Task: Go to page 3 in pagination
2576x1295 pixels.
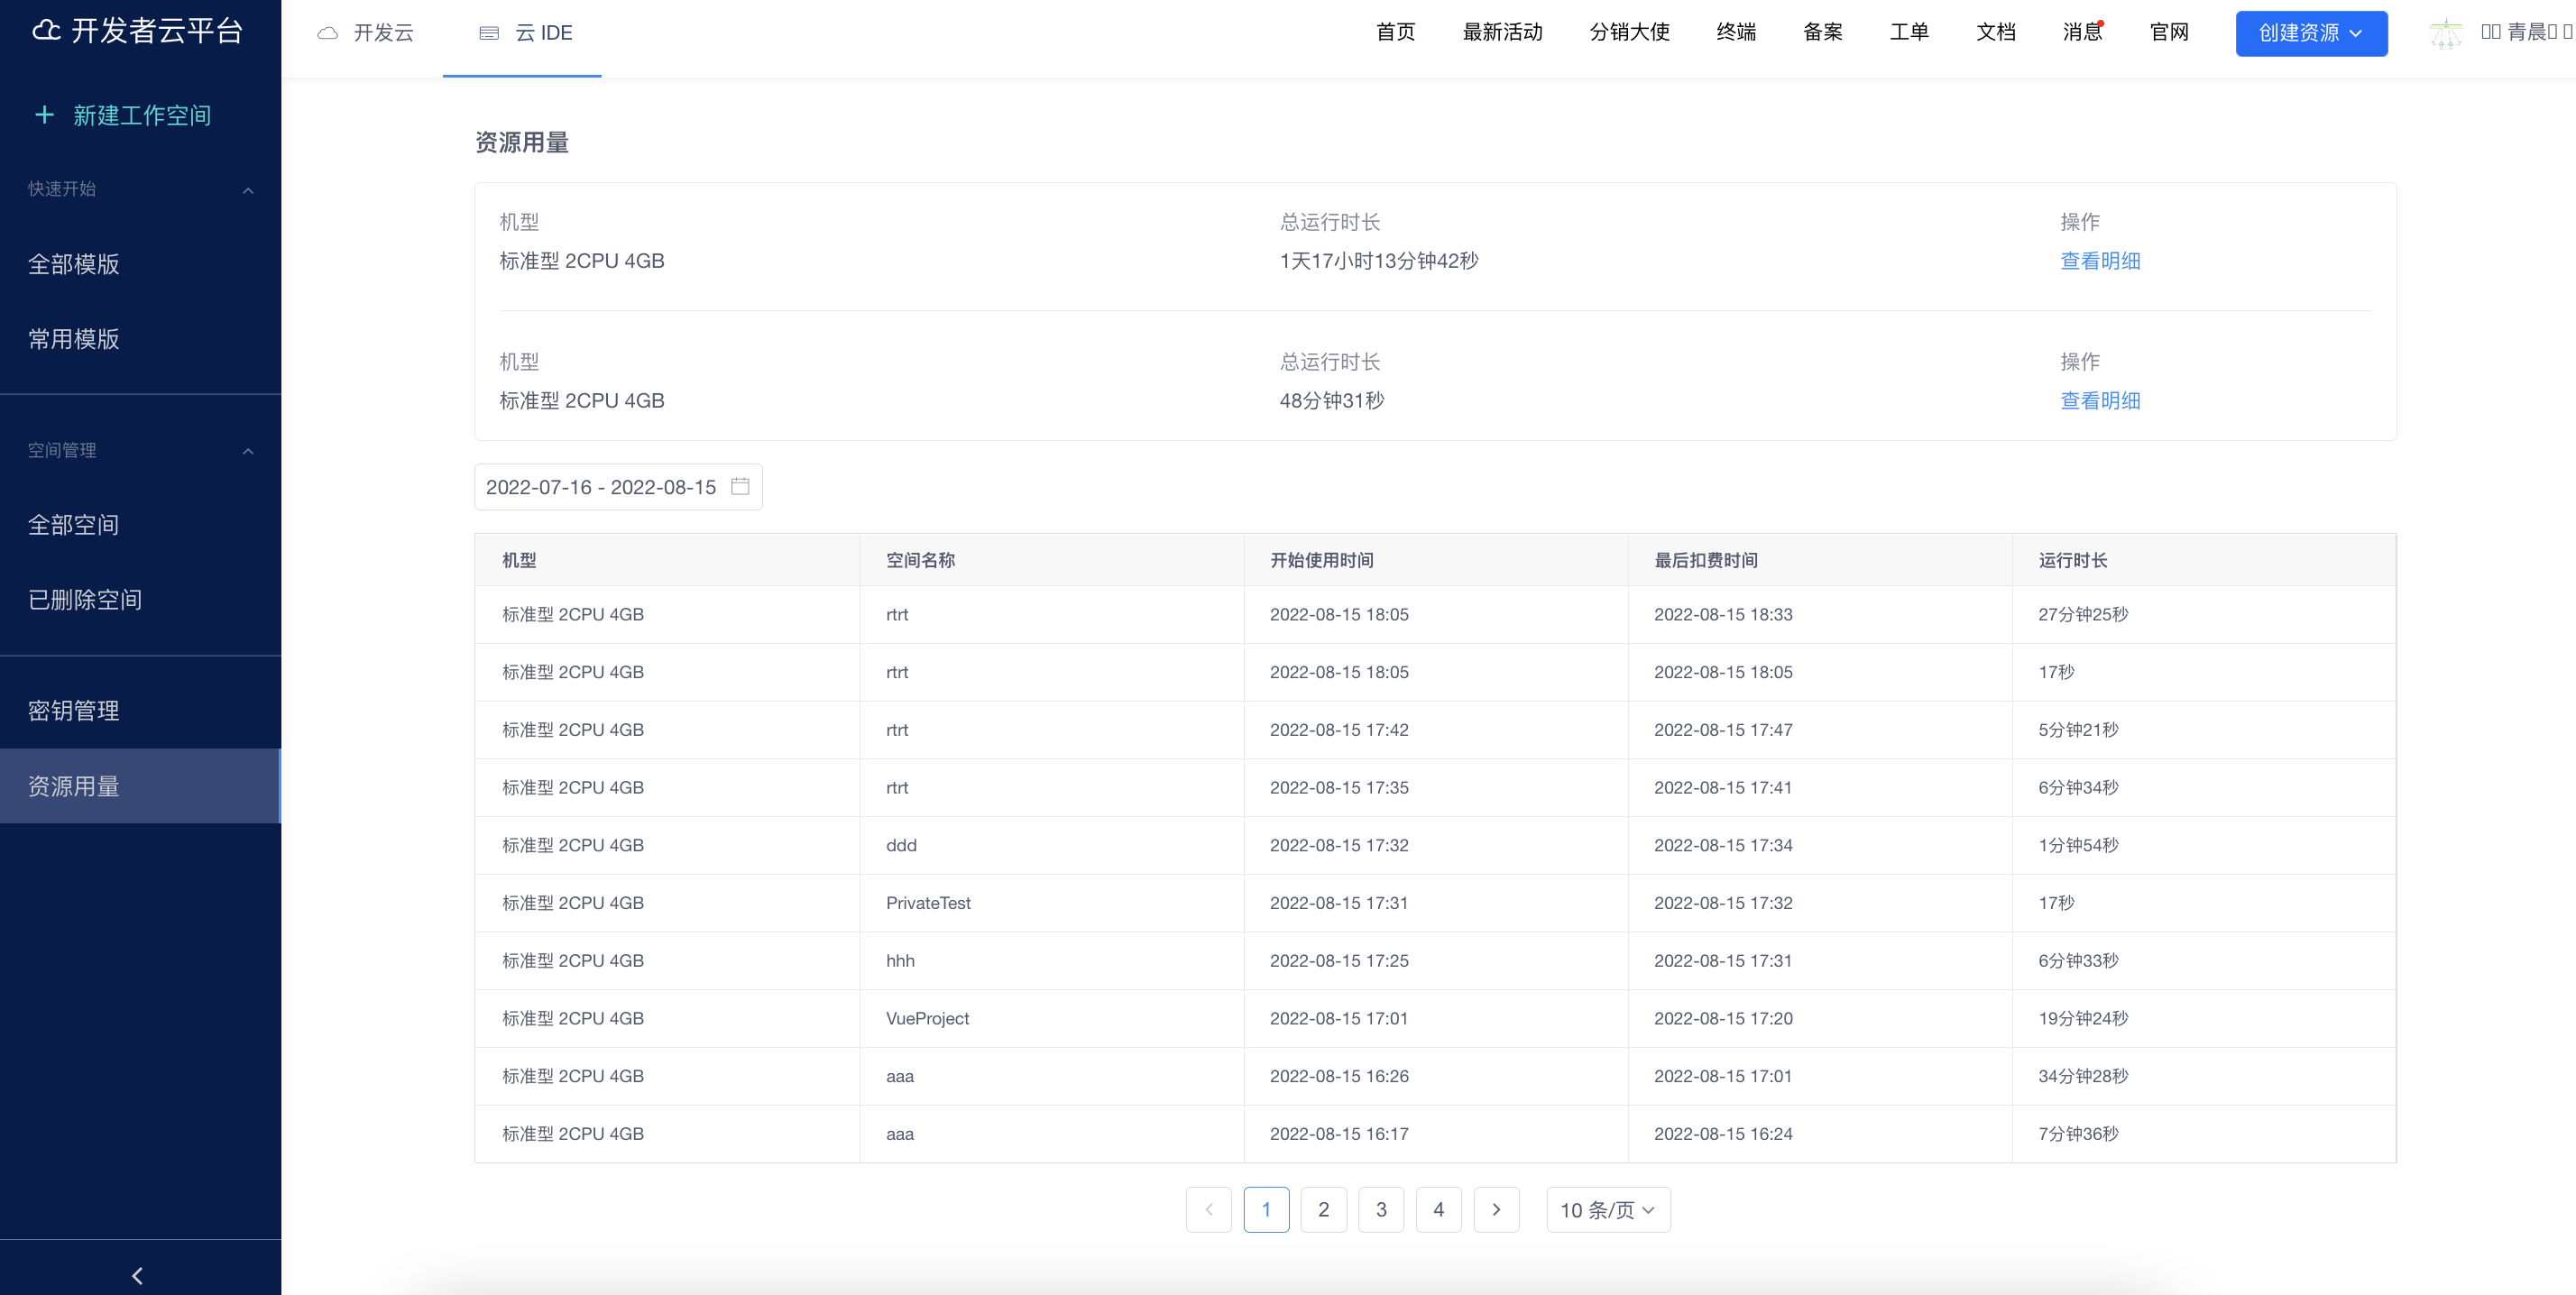Action: pyautogui.click(x=1381, y=1209)
